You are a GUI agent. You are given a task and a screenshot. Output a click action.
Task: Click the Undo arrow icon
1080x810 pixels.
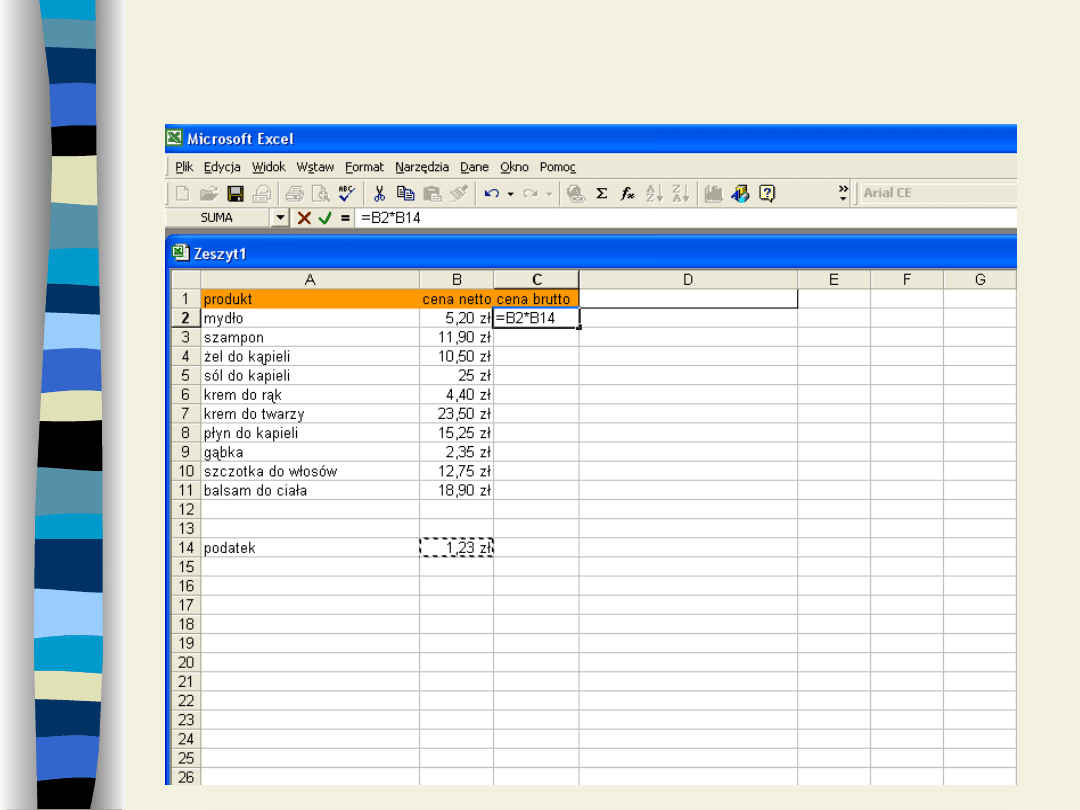[x=491, y=194]
